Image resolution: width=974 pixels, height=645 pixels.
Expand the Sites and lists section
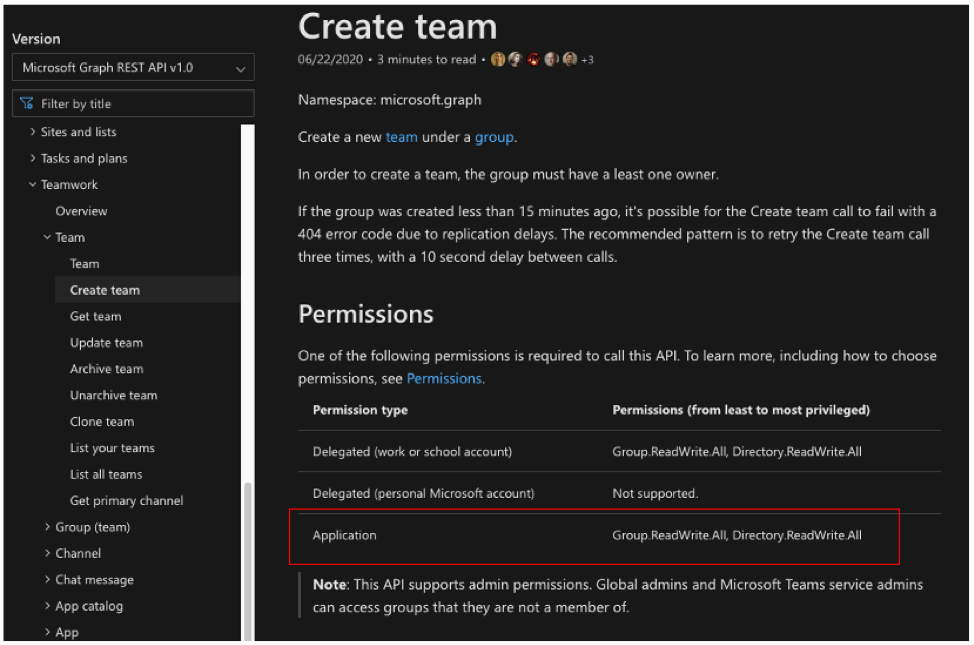(32, 132)
